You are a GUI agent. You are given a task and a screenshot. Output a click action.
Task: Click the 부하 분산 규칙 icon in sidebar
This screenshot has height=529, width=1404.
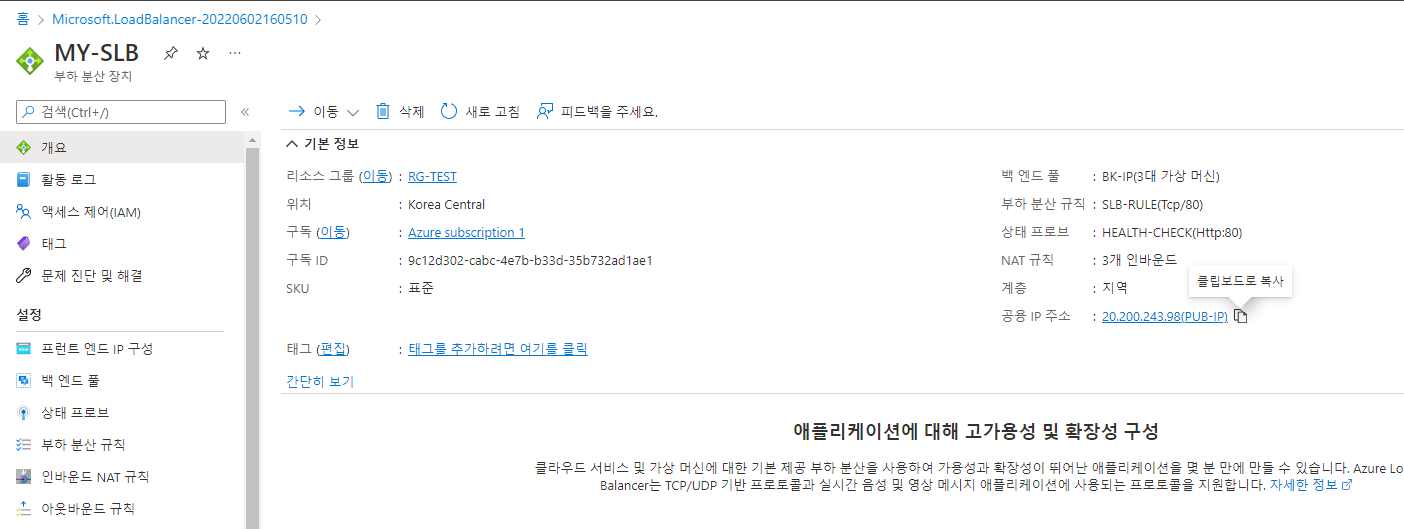(25, 444)
